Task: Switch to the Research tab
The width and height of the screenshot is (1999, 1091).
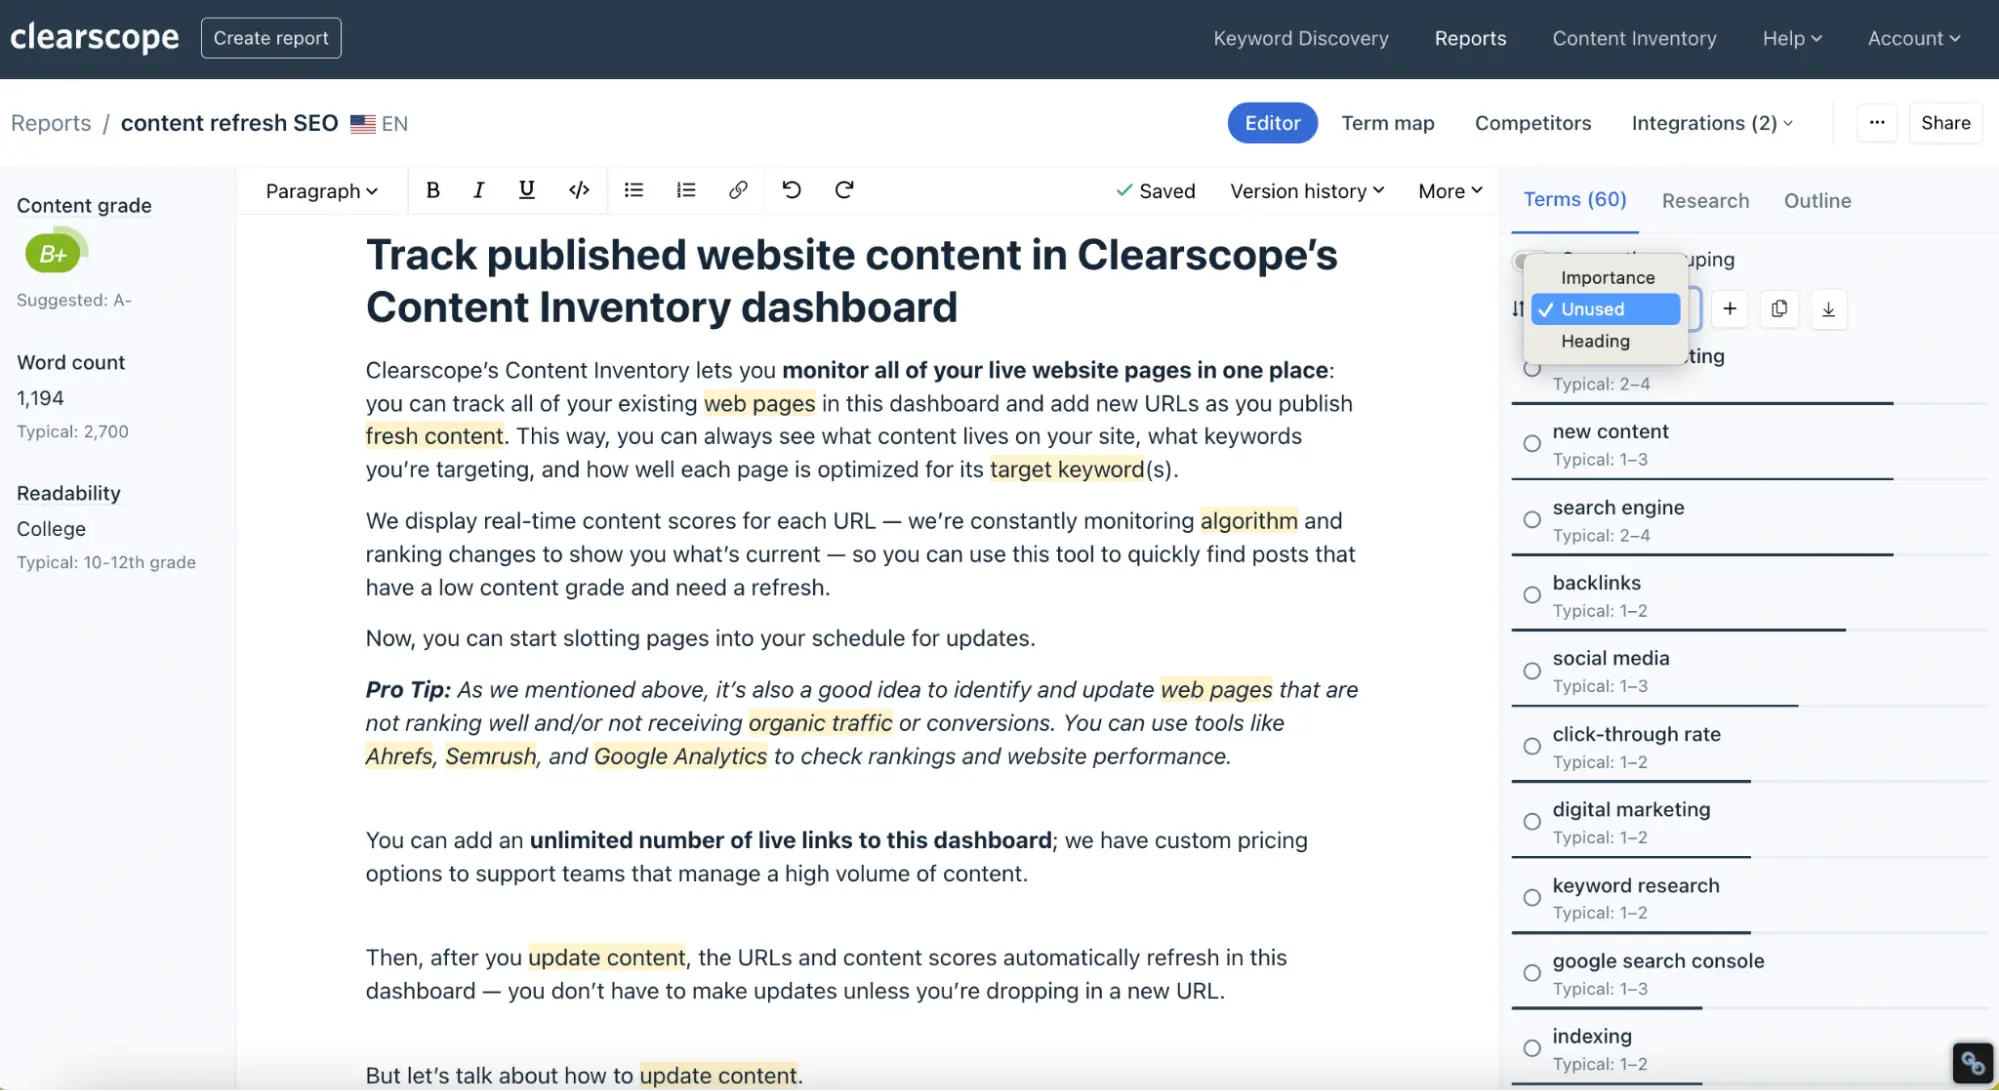Action: point(1706,199)
